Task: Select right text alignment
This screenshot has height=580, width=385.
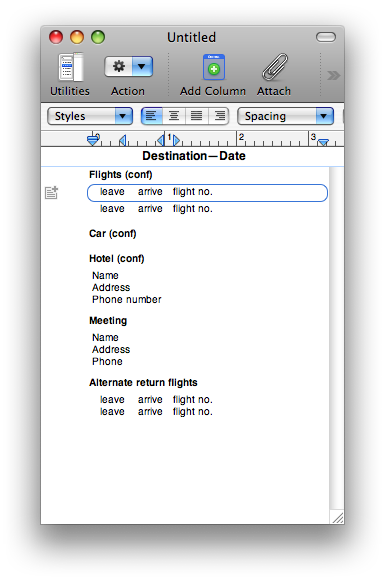Action: [x=219, y=116]
